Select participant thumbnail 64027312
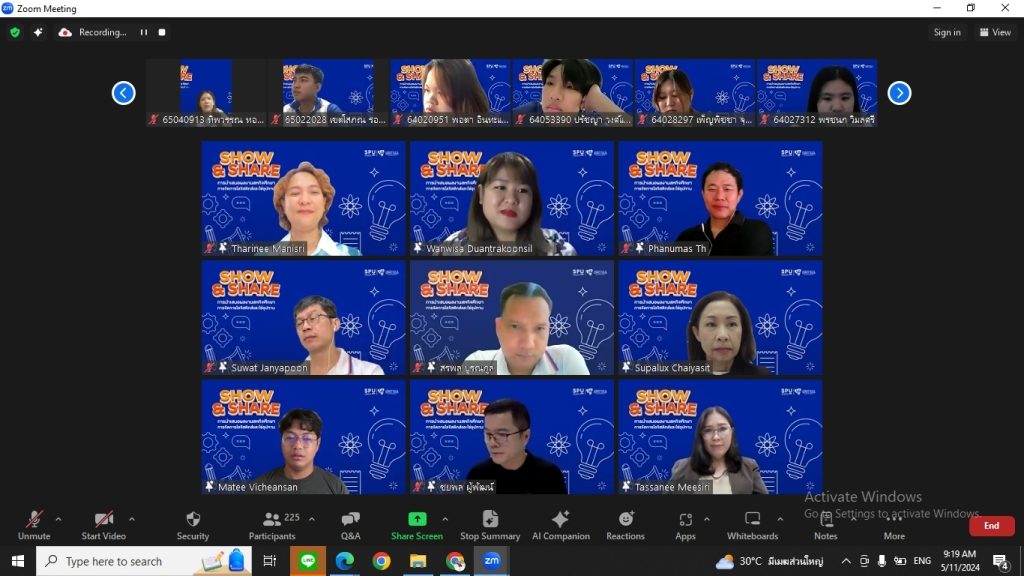1024x576 pixels. [817, 93]
